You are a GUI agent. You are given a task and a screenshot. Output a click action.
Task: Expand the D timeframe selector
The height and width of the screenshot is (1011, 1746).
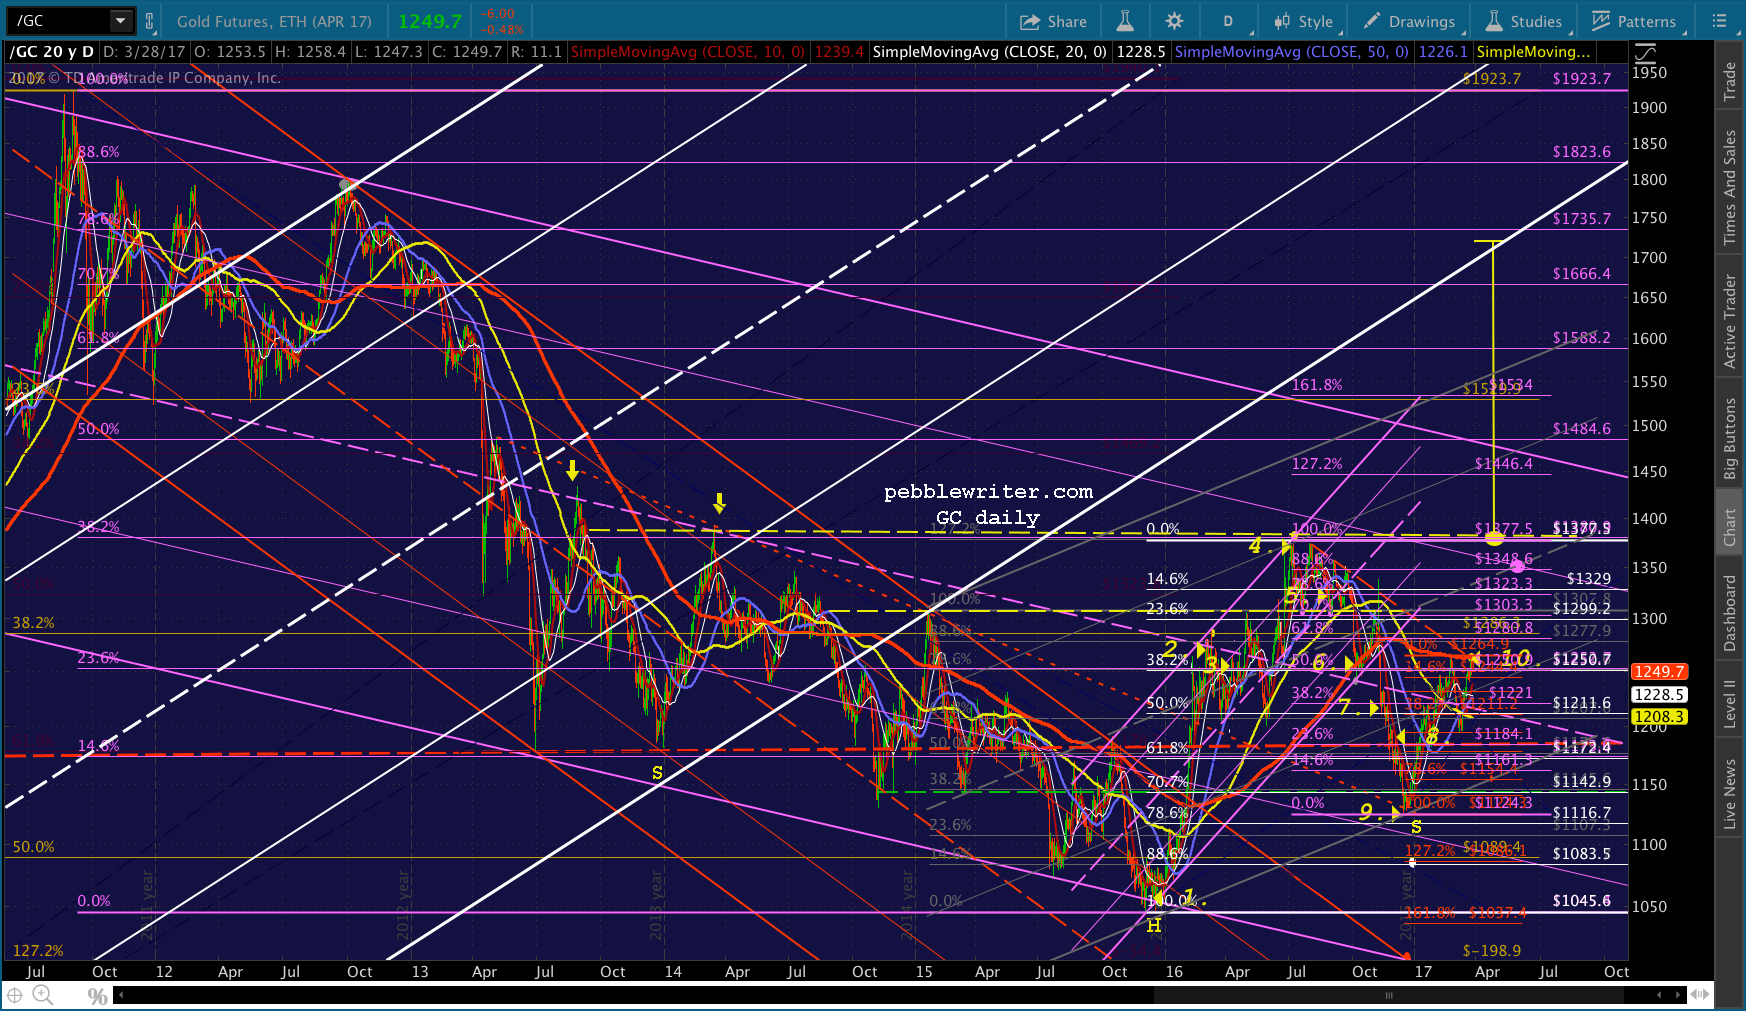pyautogui.click(x=1228, y=21)
